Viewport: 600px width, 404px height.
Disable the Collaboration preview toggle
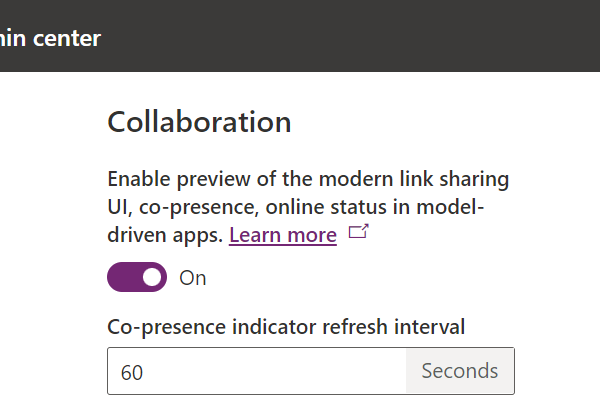click(137, 277)
